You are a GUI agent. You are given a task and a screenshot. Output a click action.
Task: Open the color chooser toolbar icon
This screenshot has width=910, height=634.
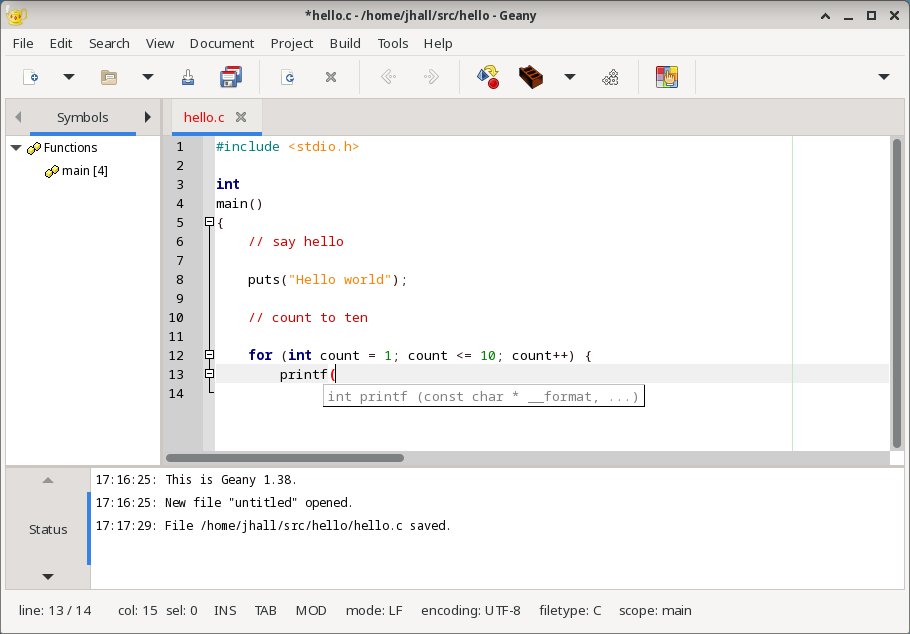tap(666, 77)
